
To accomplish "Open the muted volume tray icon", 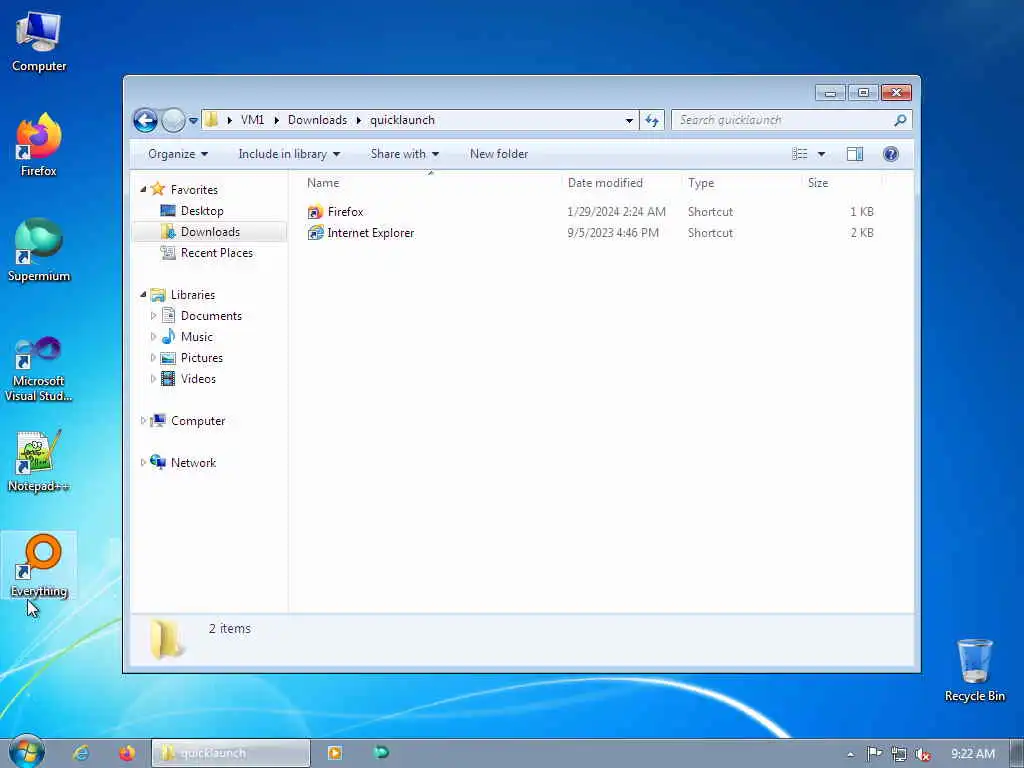I will coord(922,754).
